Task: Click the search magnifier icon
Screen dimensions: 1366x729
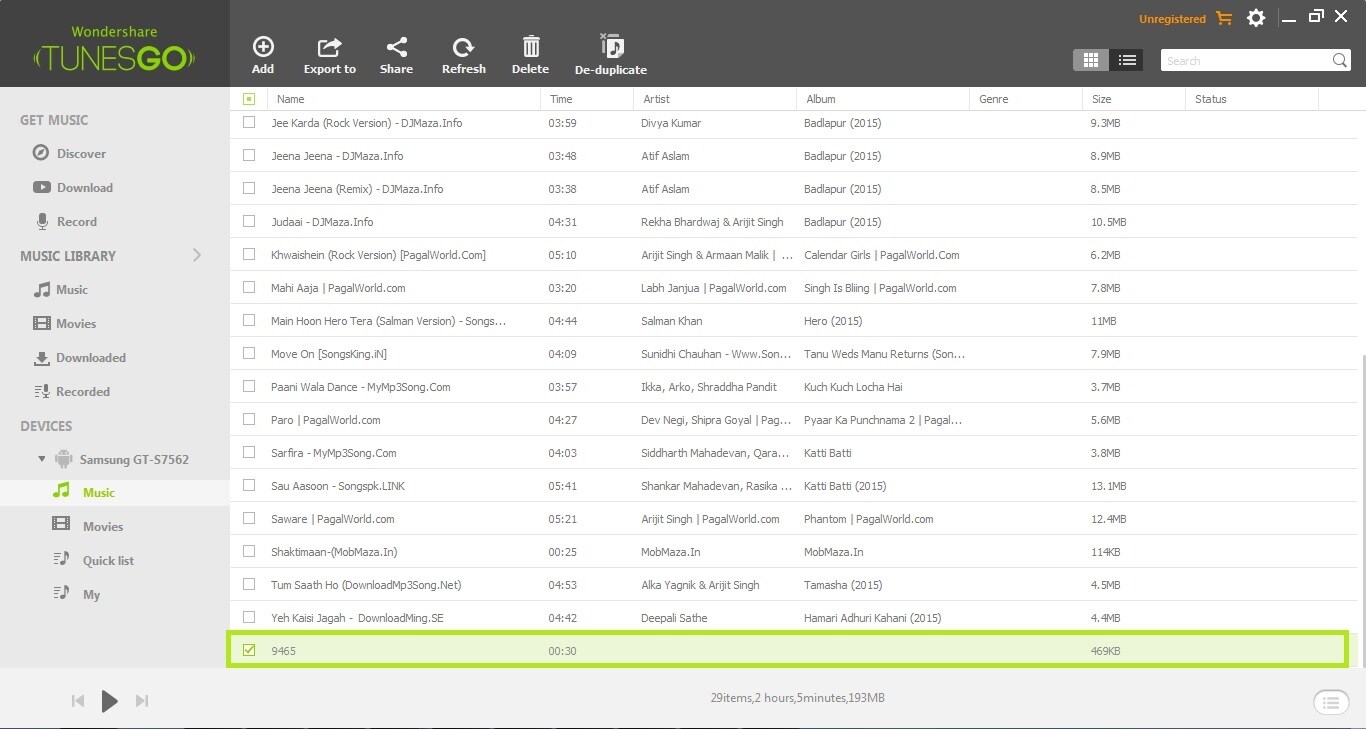Action: (x=1340, y=61)
